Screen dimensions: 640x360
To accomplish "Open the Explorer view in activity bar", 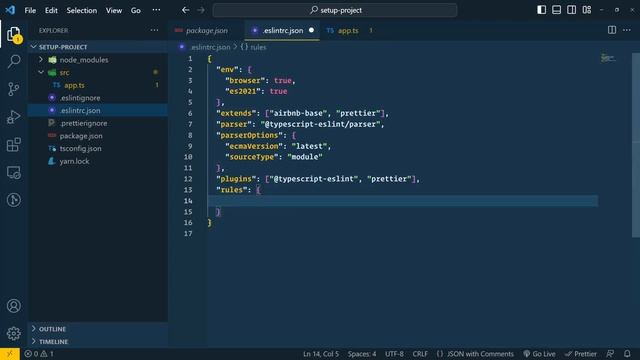I will coord(13,34).
